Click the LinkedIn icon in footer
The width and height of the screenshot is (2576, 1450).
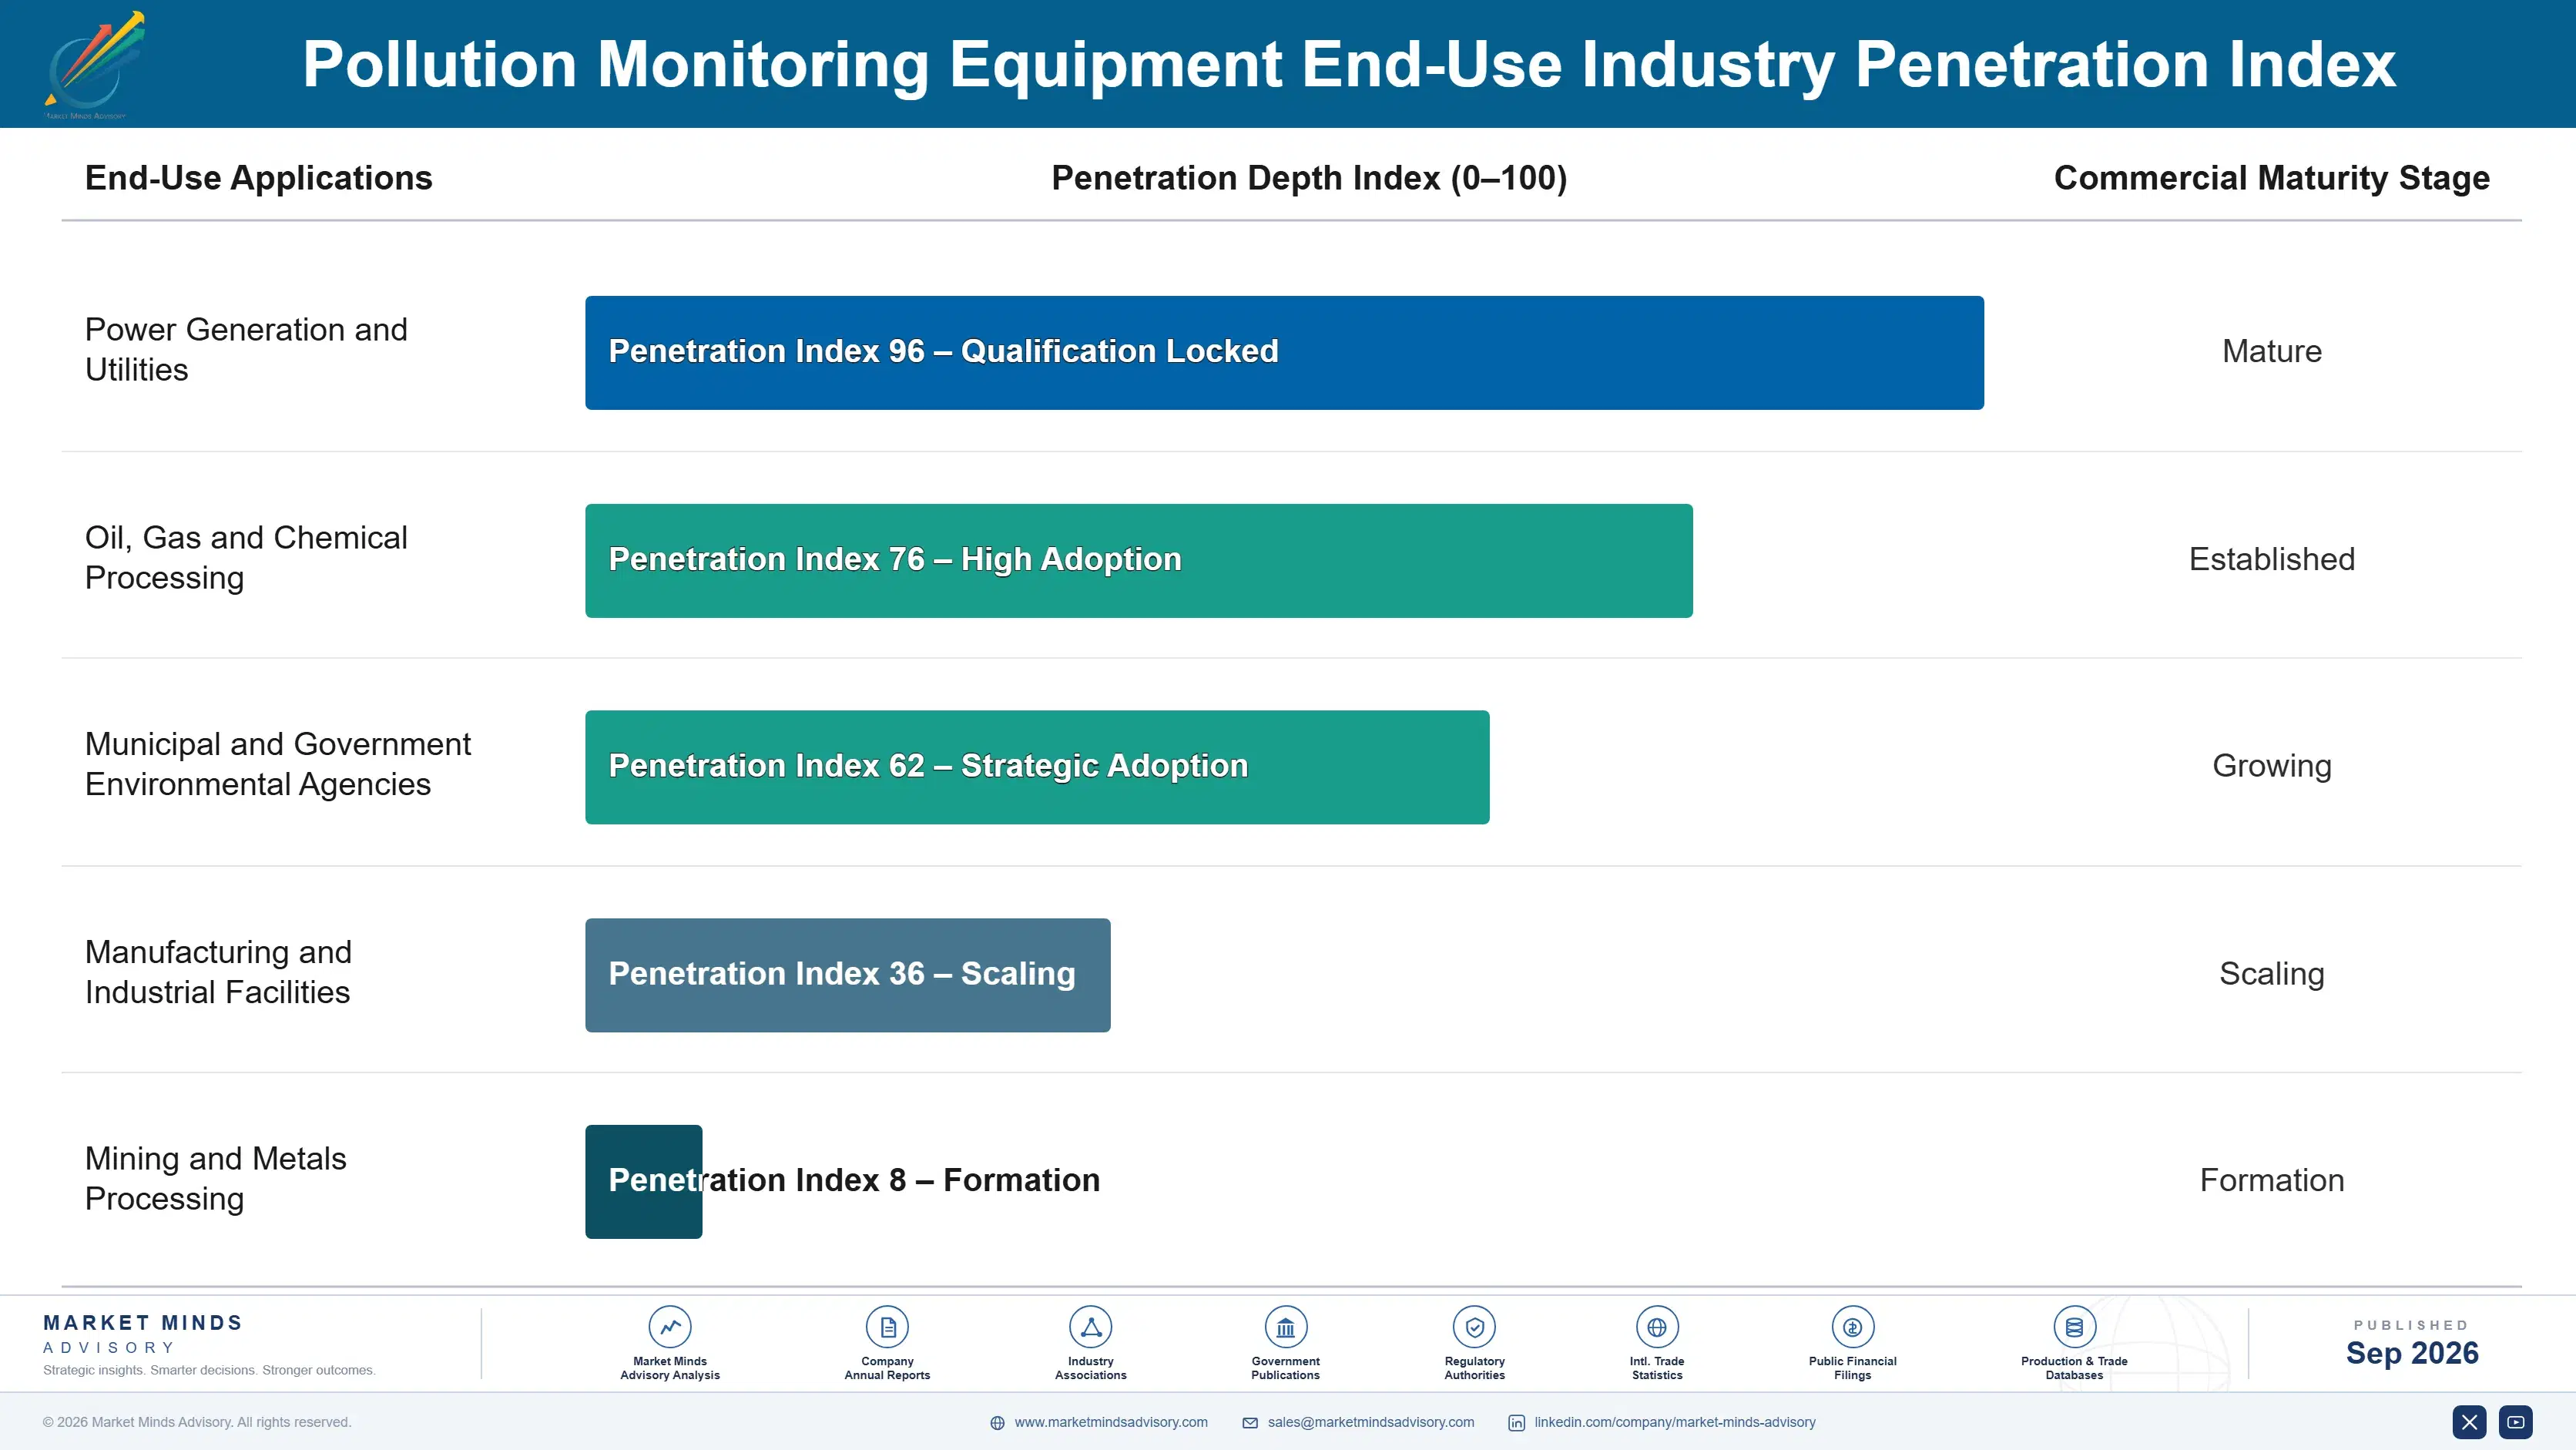1516,1423
